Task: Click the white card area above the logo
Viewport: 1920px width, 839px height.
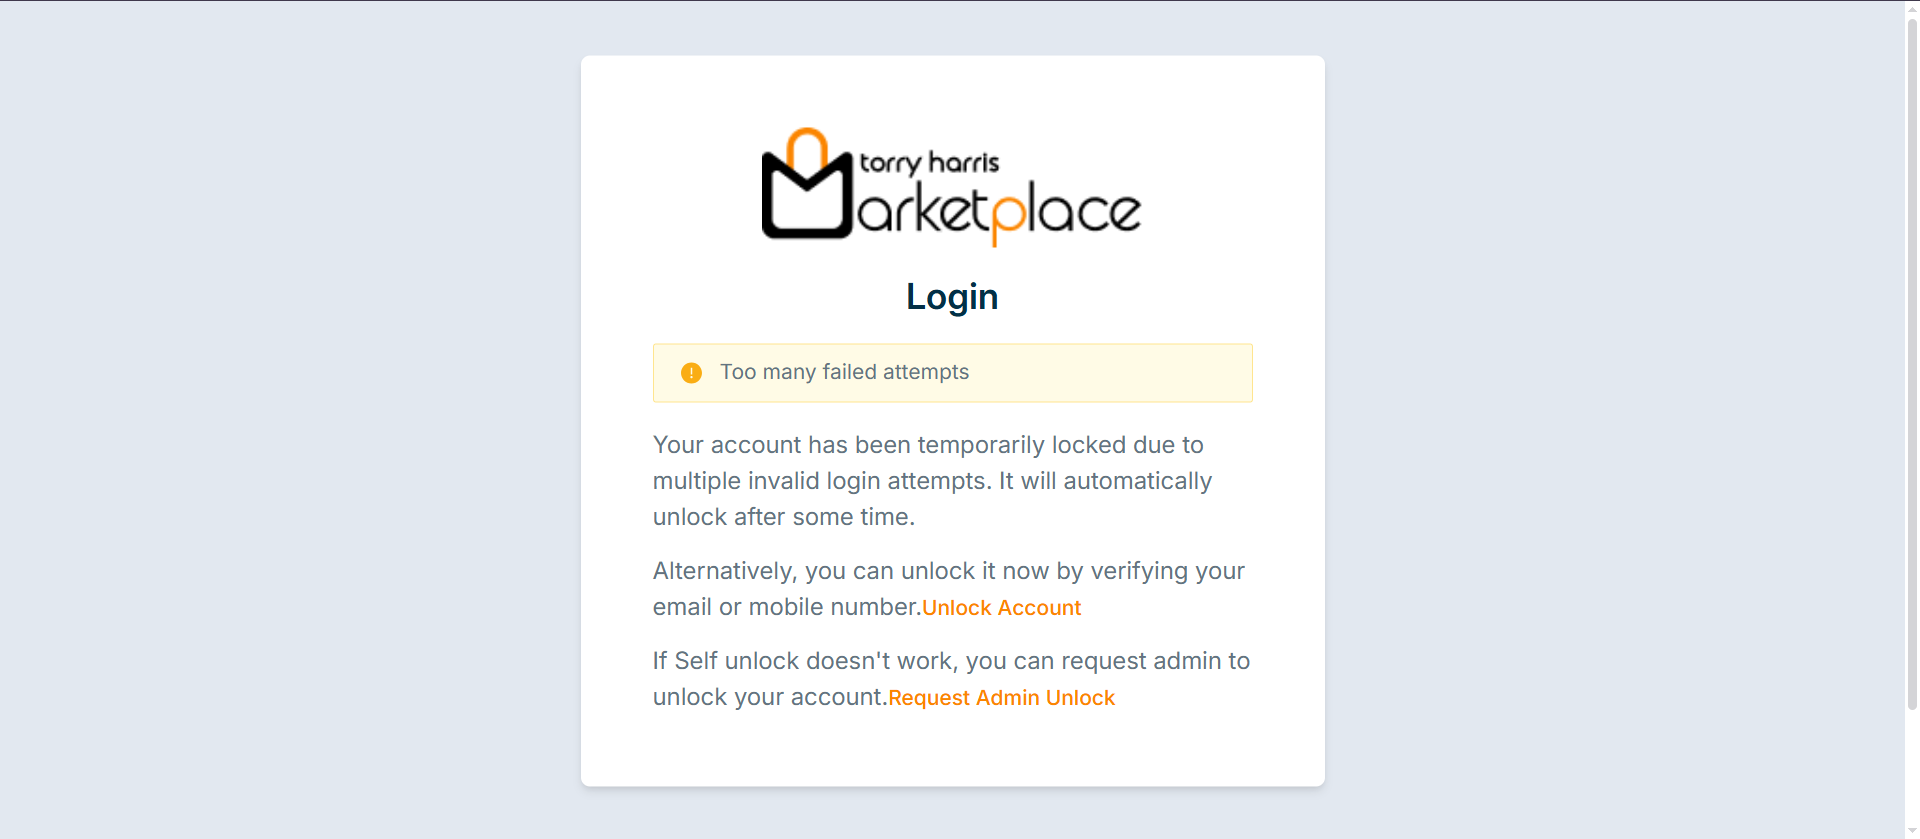Action: click(x=952, y=90)
